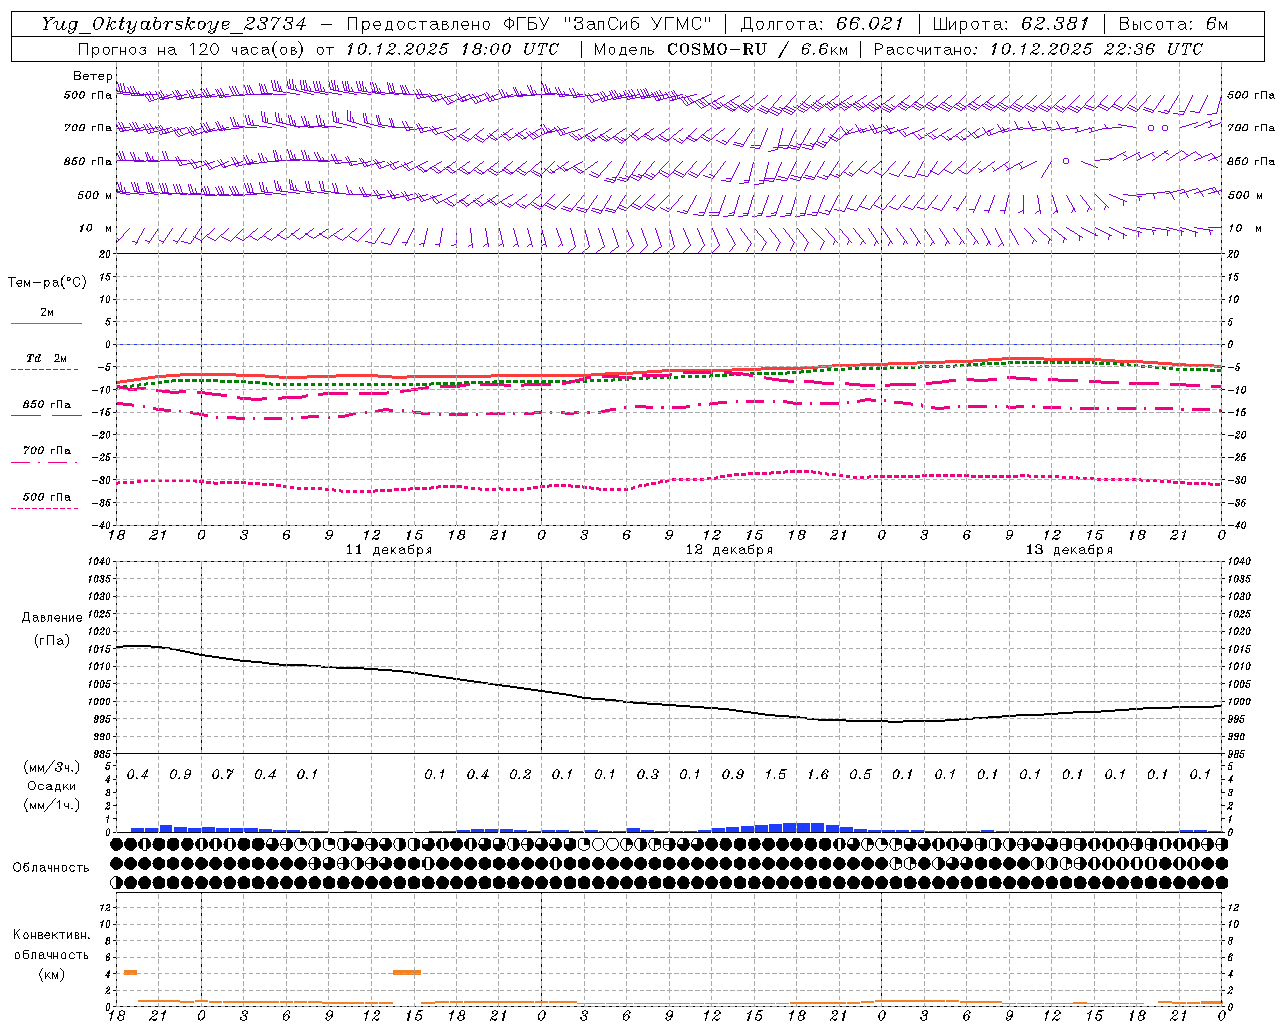Click the Широта: 62.381 header value
Screen dimensions: 1280x1024
point(1011,24)
